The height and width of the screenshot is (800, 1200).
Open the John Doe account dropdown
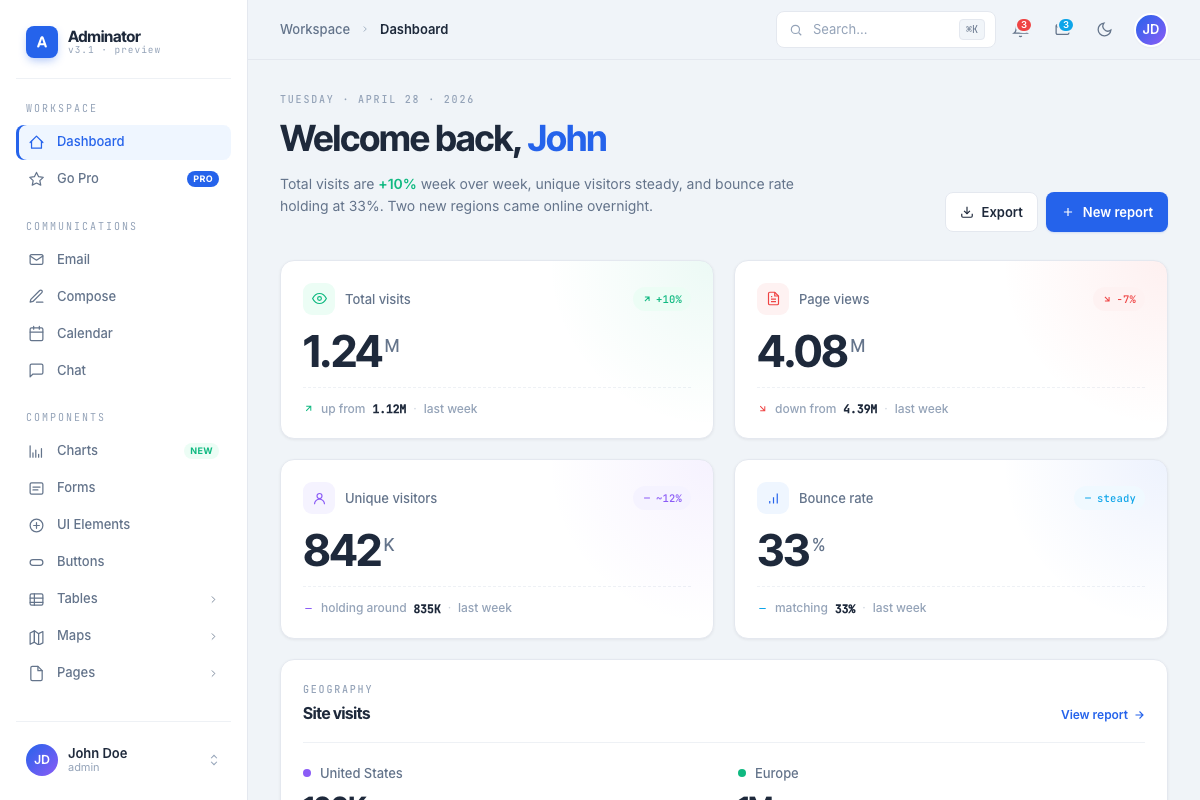click(x=213, y=760)
